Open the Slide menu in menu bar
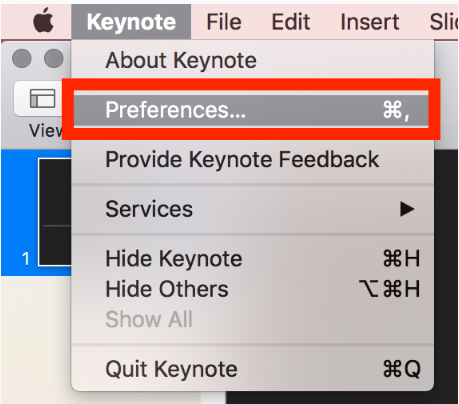 point(444,22)
